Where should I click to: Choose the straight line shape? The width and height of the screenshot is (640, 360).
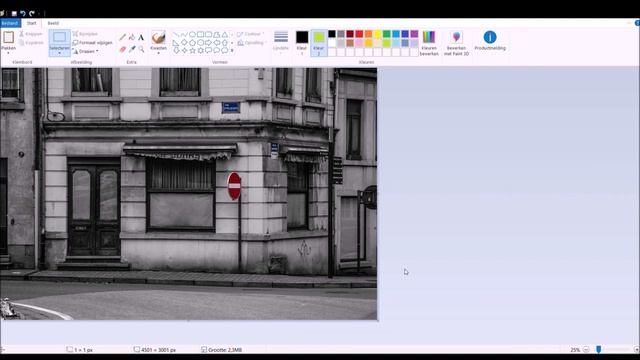point(176,34)
